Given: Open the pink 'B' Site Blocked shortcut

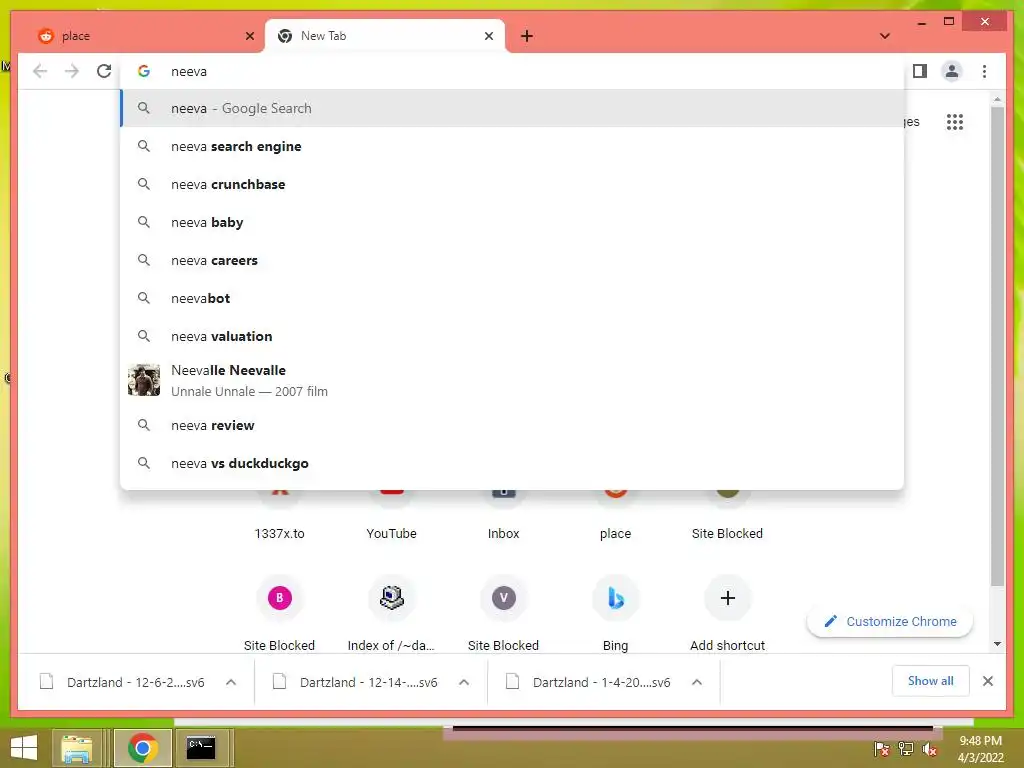Looking at the screenshot, I should pyautogui.click(x=280, y=613).
